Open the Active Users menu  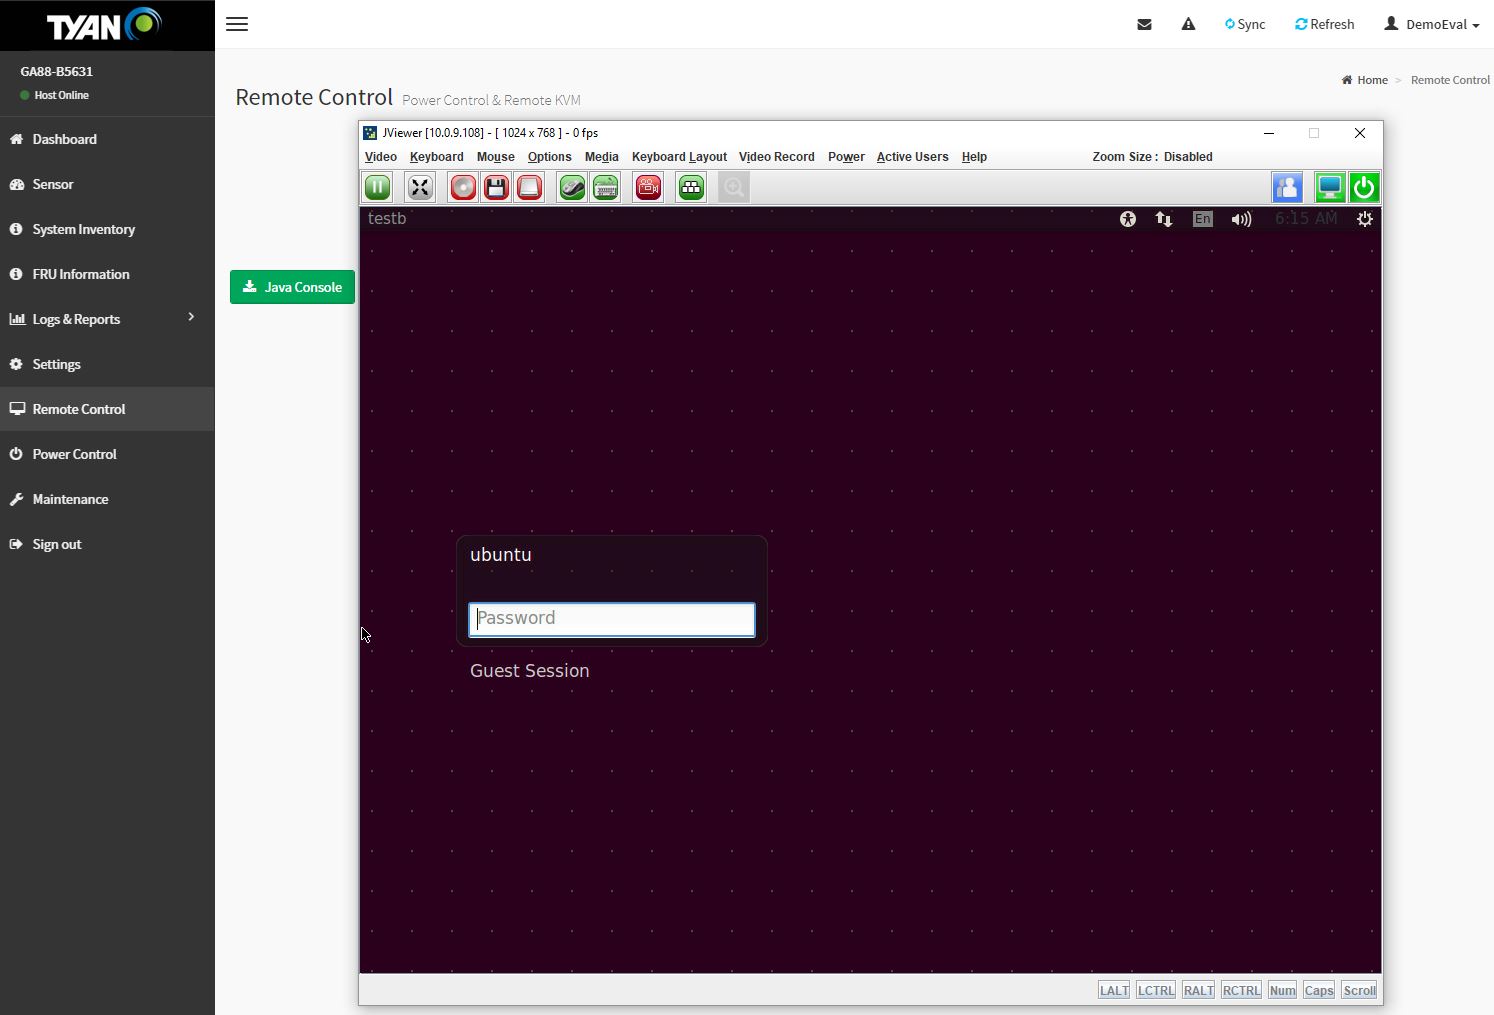[x=913, y=157]
